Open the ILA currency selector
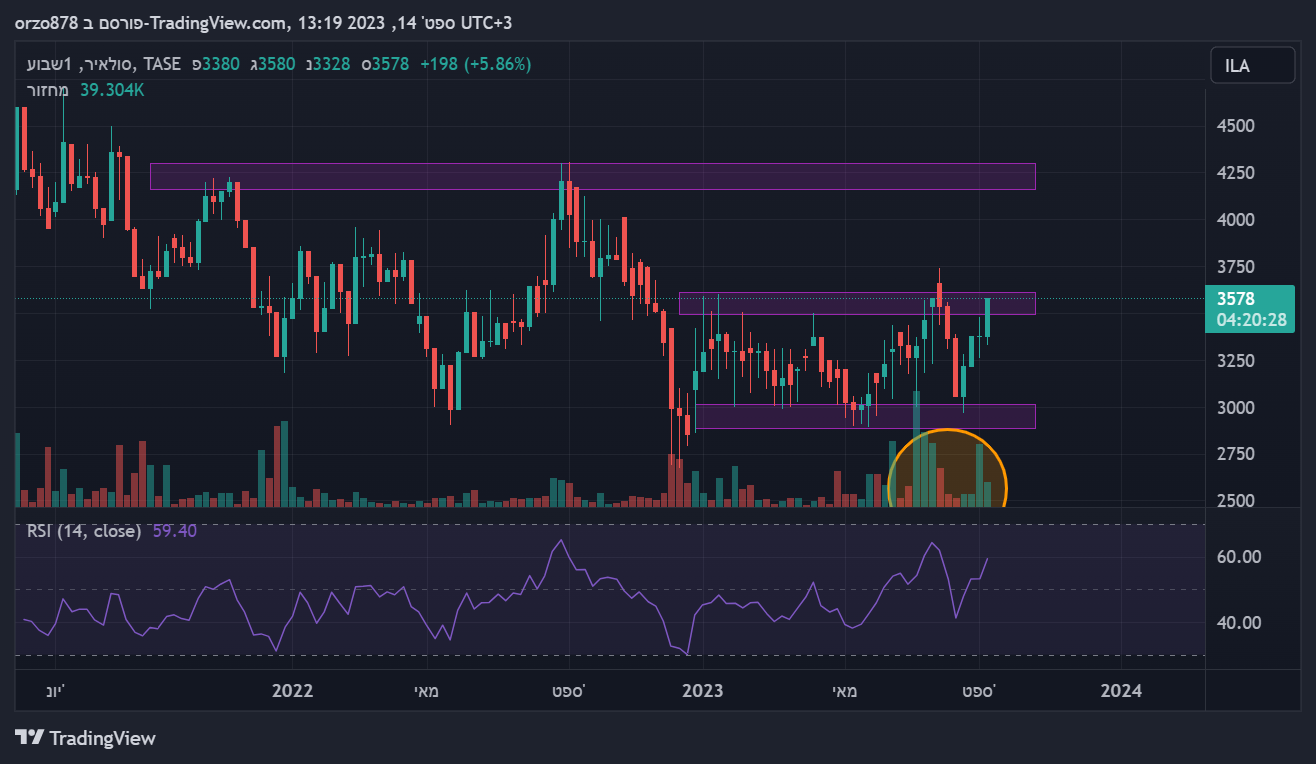The image size is (1316, 764). [1250, 67]
